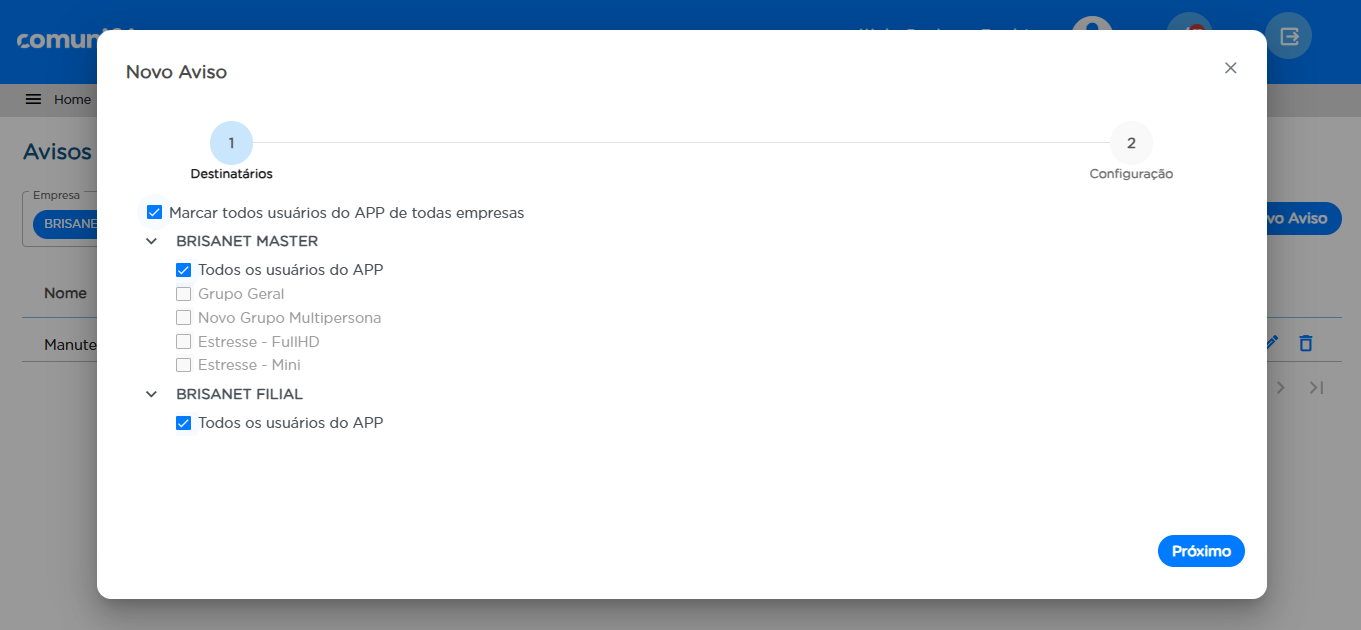This screenshot has height=630, width=1361.
Task: Click the trash delete icon
Action: pos(1305,343)
